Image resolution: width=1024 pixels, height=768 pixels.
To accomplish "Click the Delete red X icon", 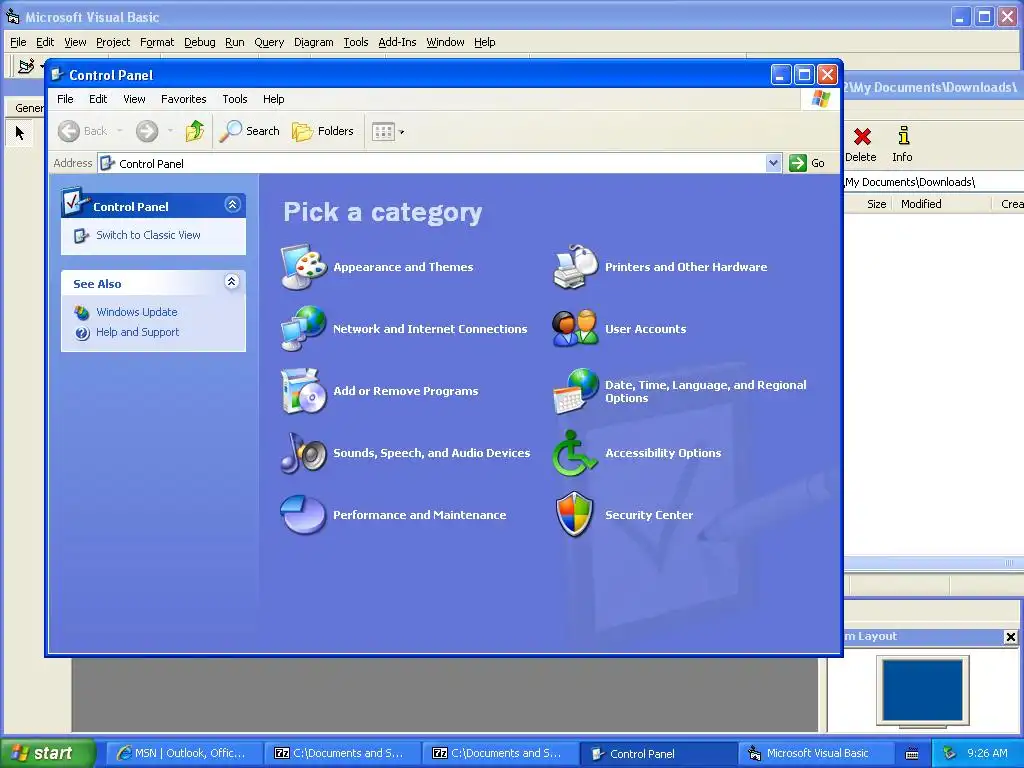I will (862, 136).
